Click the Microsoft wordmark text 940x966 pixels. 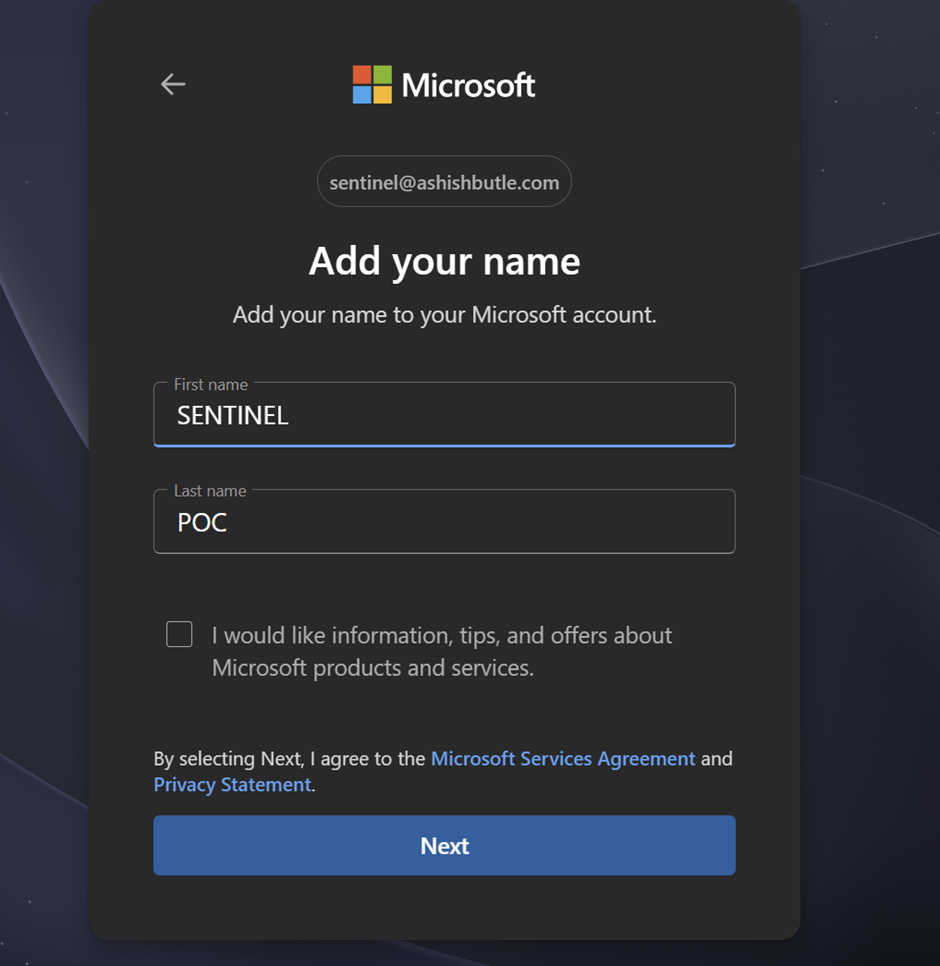[468, 85]
